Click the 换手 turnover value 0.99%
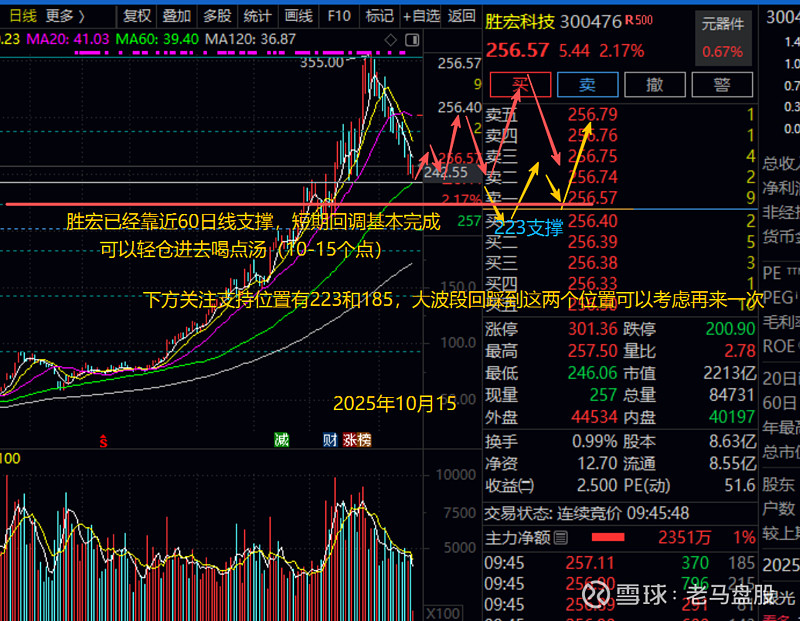800x621 pixels. 595,441
